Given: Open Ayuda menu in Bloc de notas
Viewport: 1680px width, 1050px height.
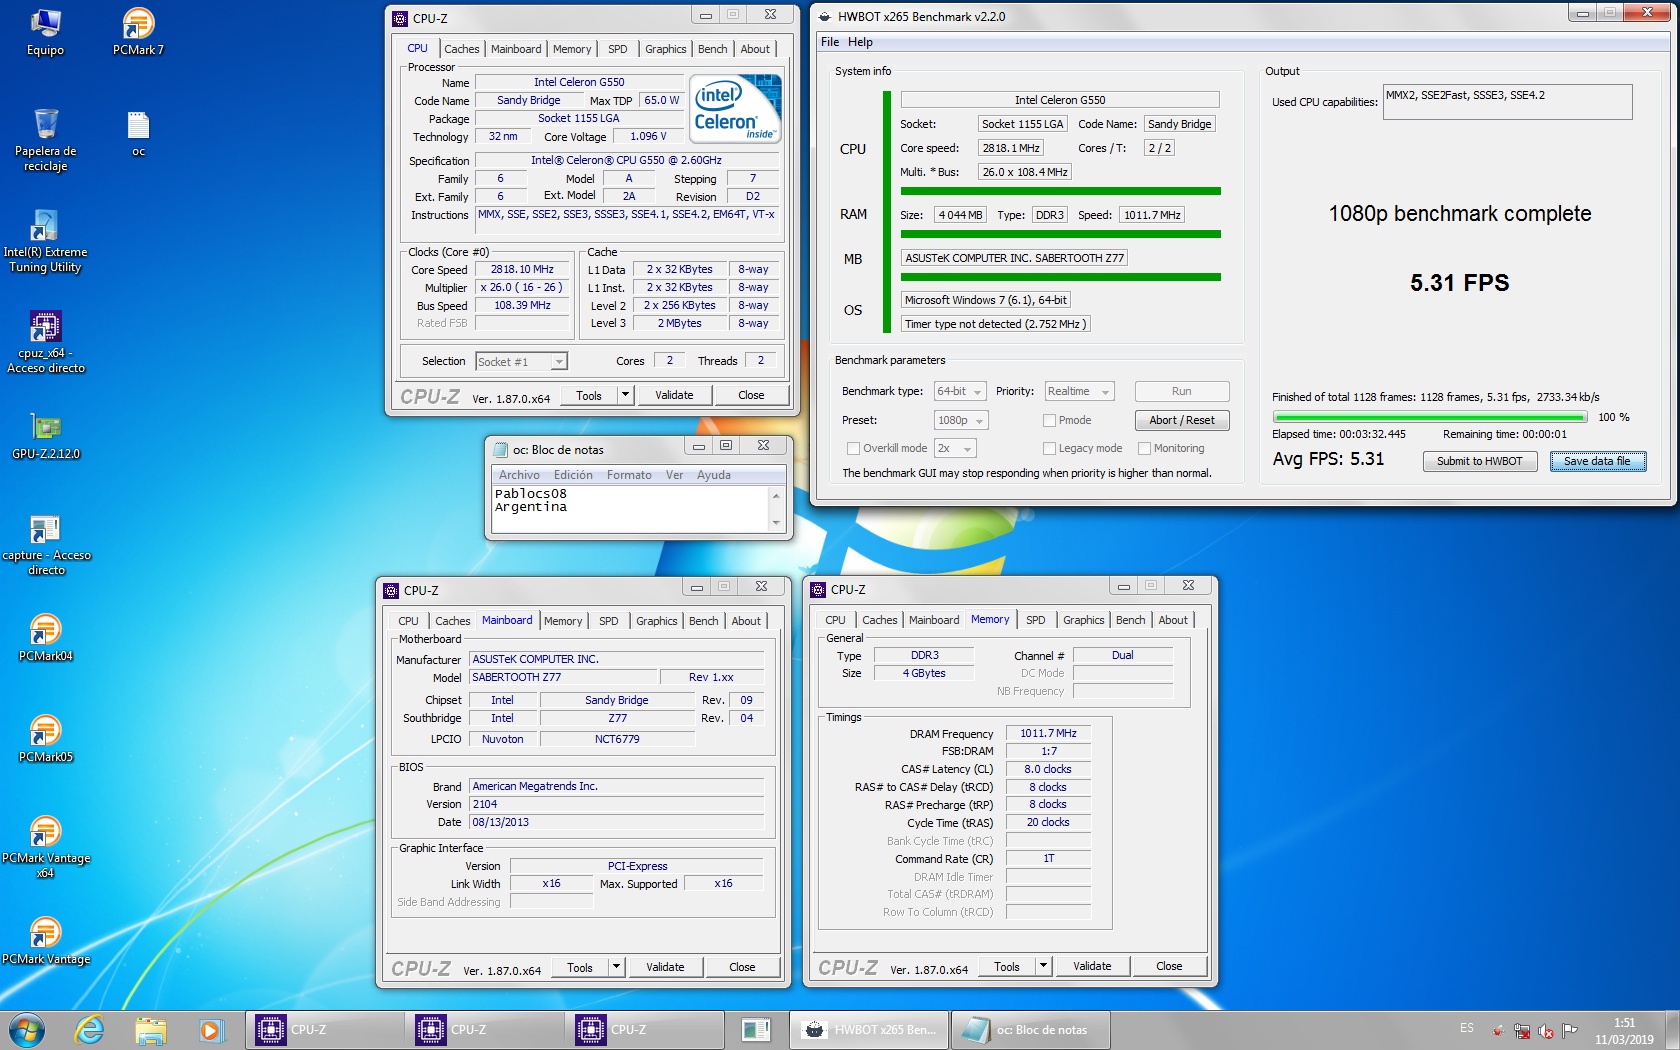Looking at the screenshot, I should click(x=713, y=475).
